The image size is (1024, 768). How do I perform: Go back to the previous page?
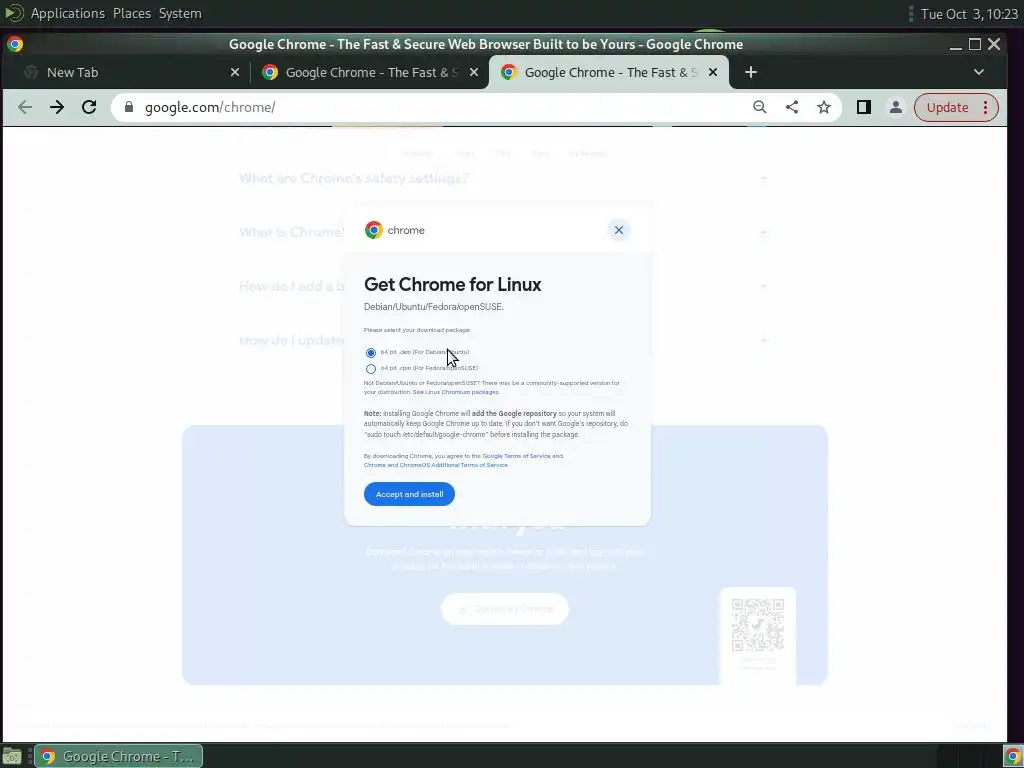[x=25, y=107]
